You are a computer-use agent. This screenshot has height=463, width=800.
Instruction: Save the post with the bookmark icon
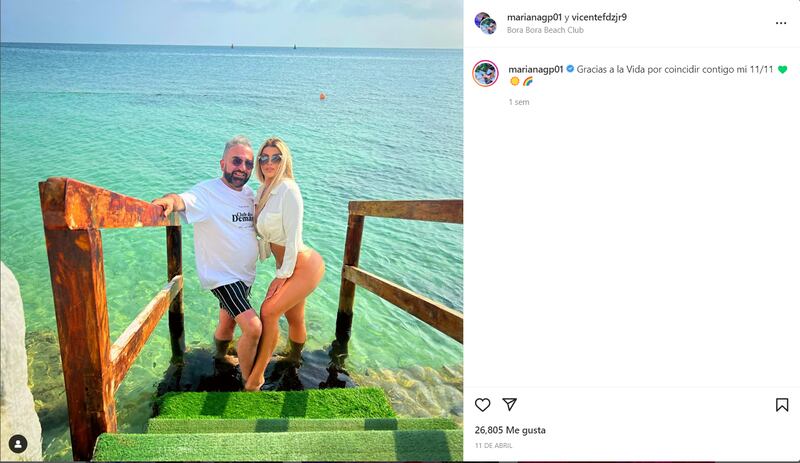coord(782,405)
